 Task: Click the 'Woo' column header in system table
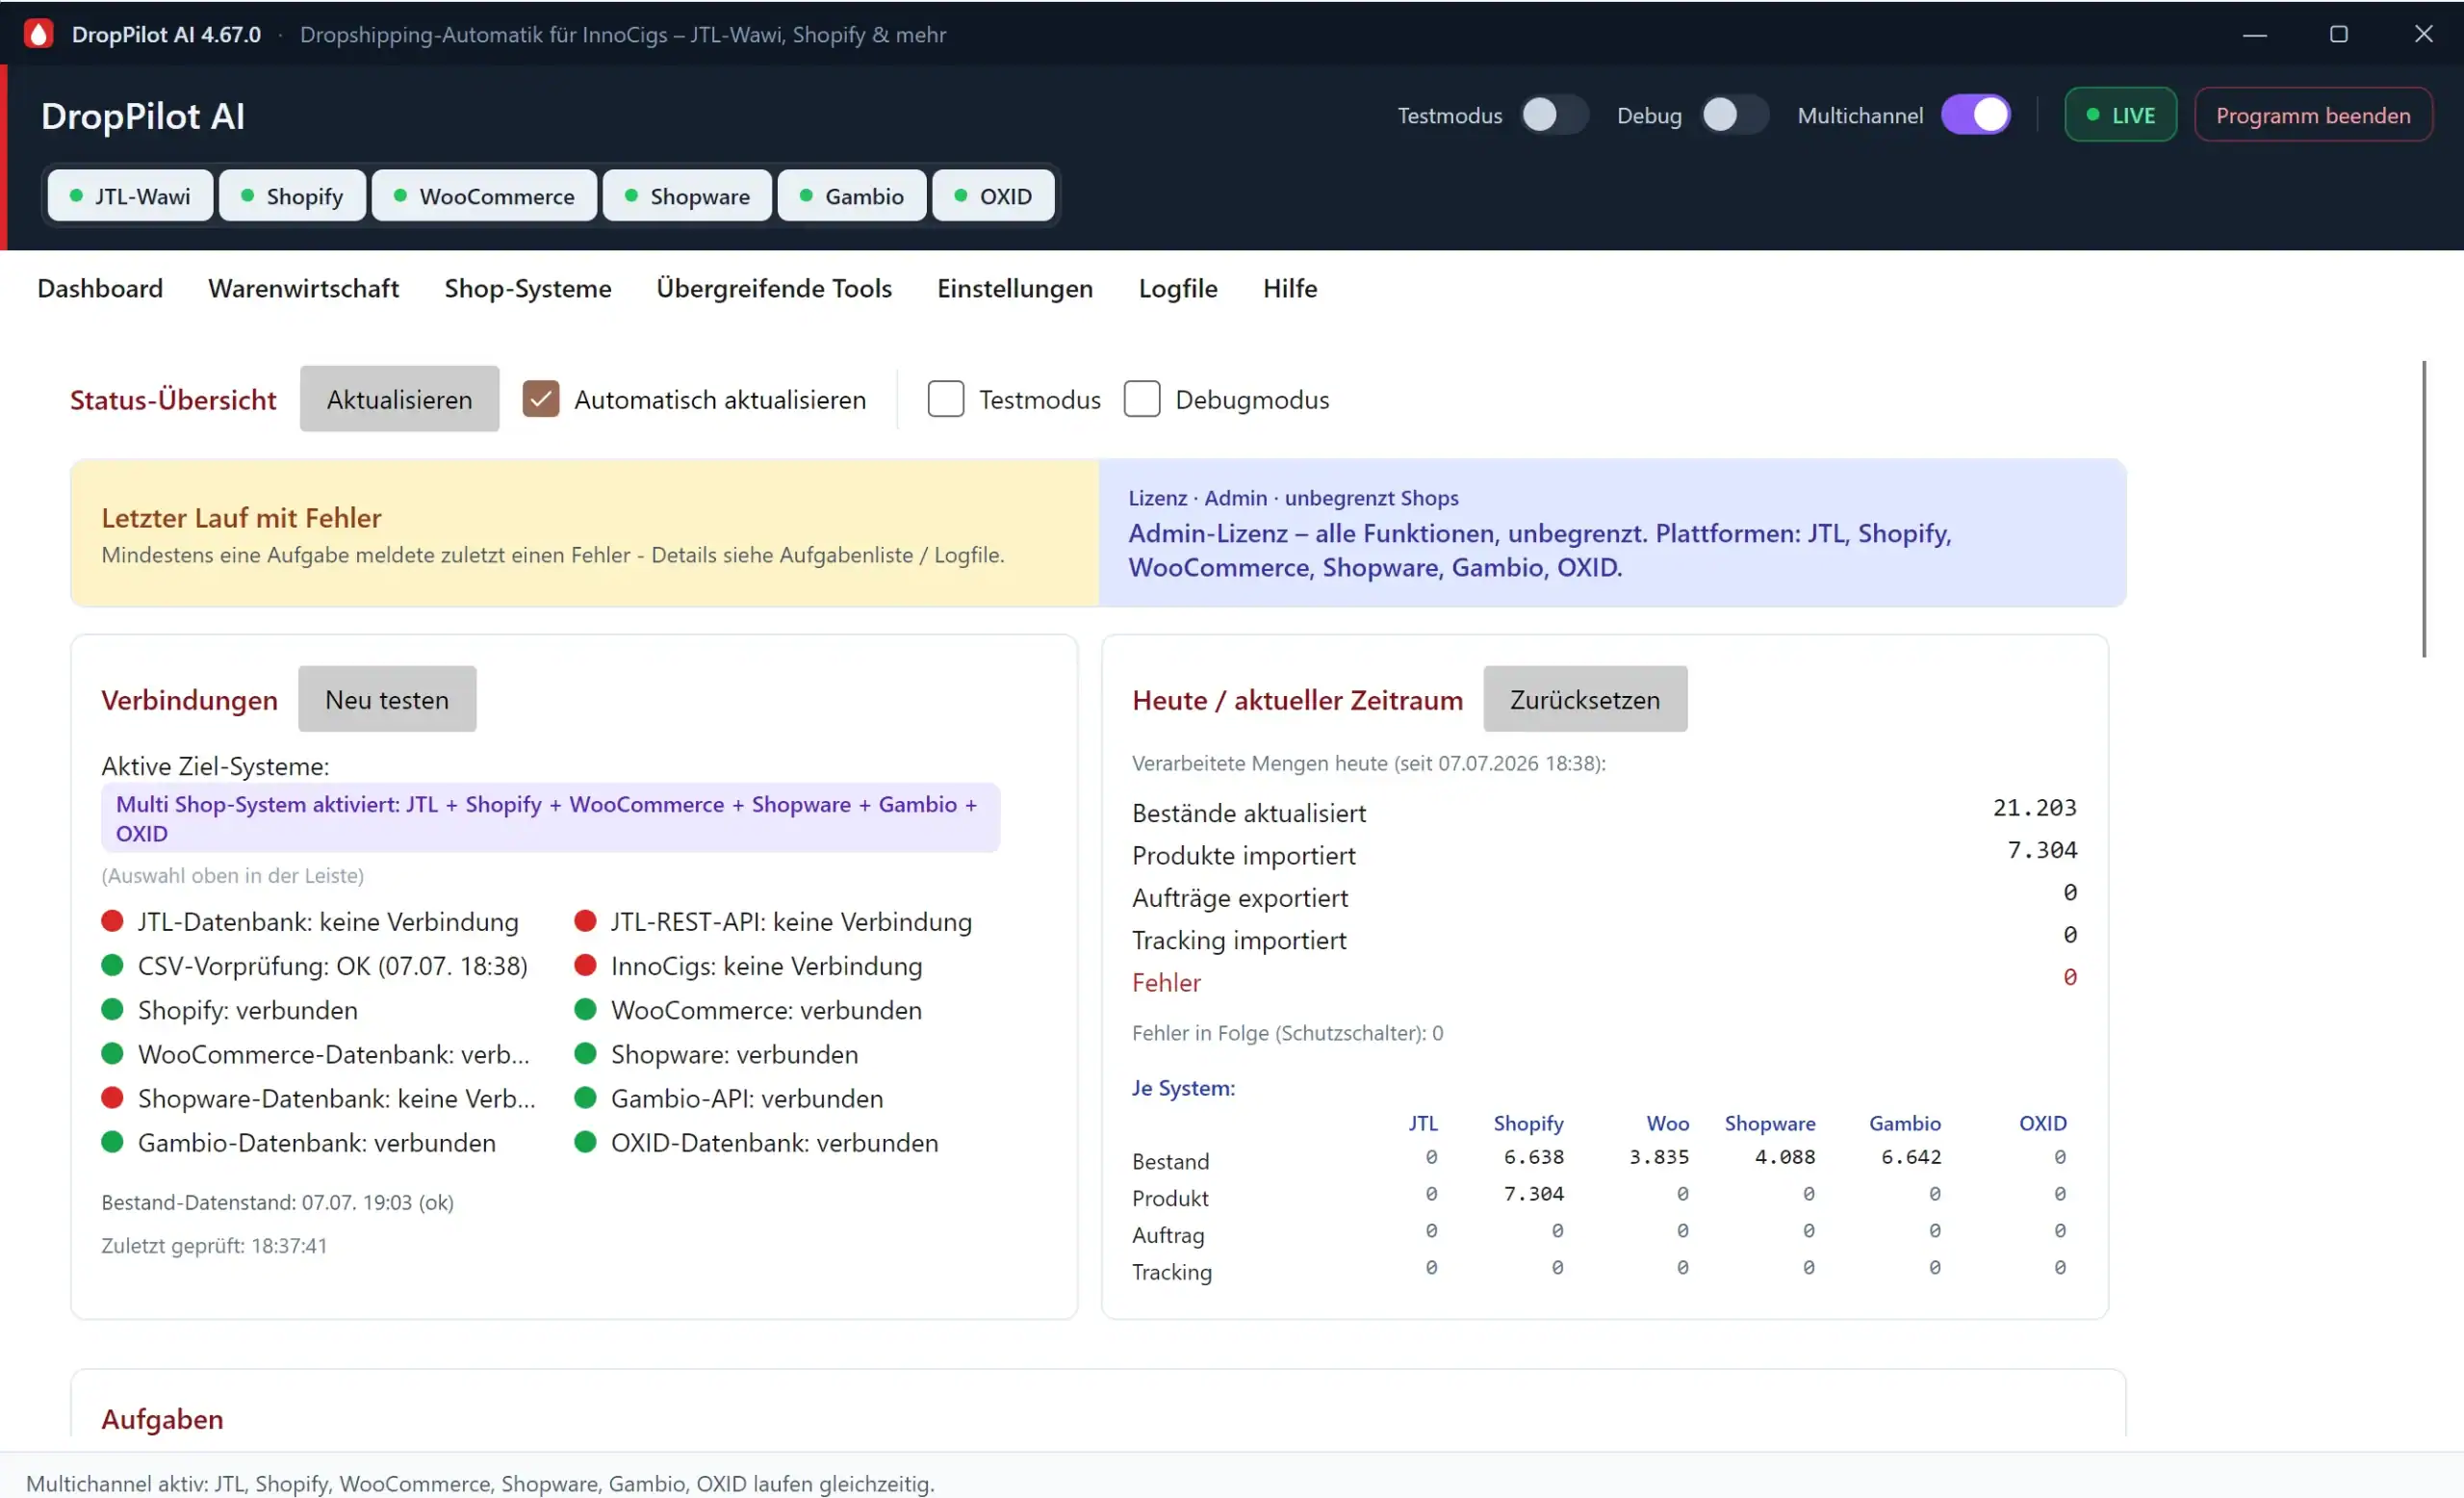click(1667, 1123)
